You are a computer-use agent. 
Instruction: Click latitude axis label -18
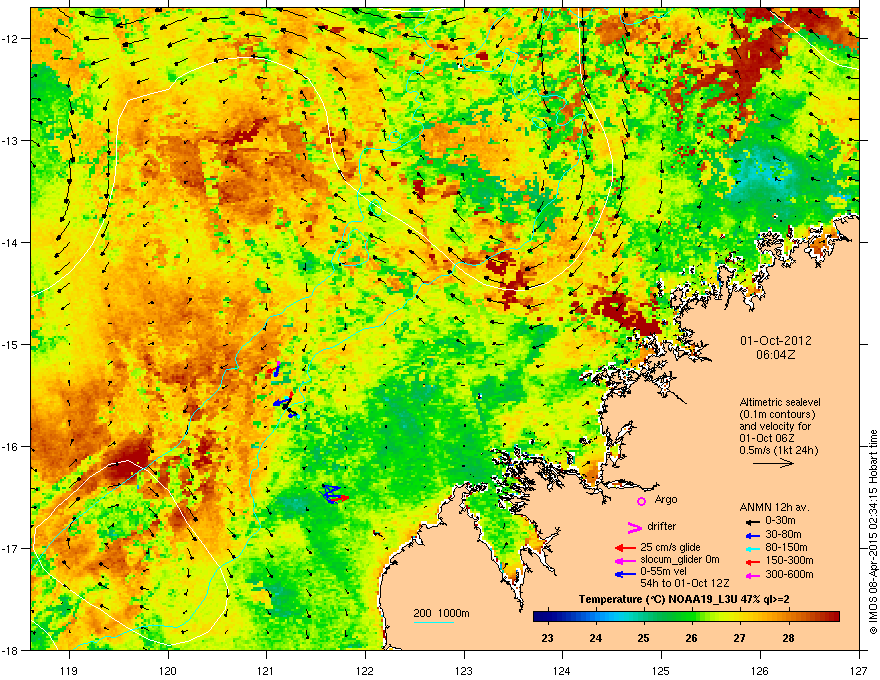point(11,650)
